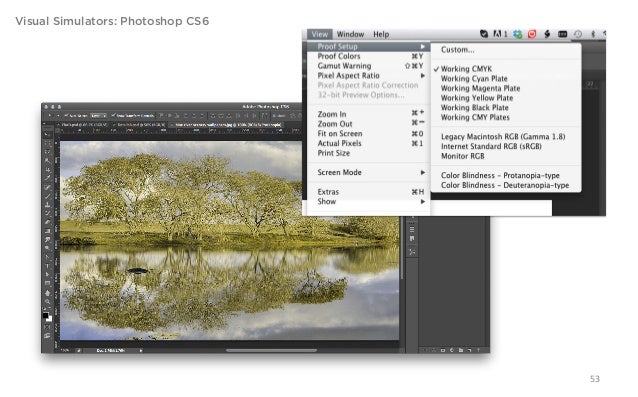Toggle the Auto-Select checkbox in options bar
The width and height of the screenshot is (638, 397).
pos(66,116)
